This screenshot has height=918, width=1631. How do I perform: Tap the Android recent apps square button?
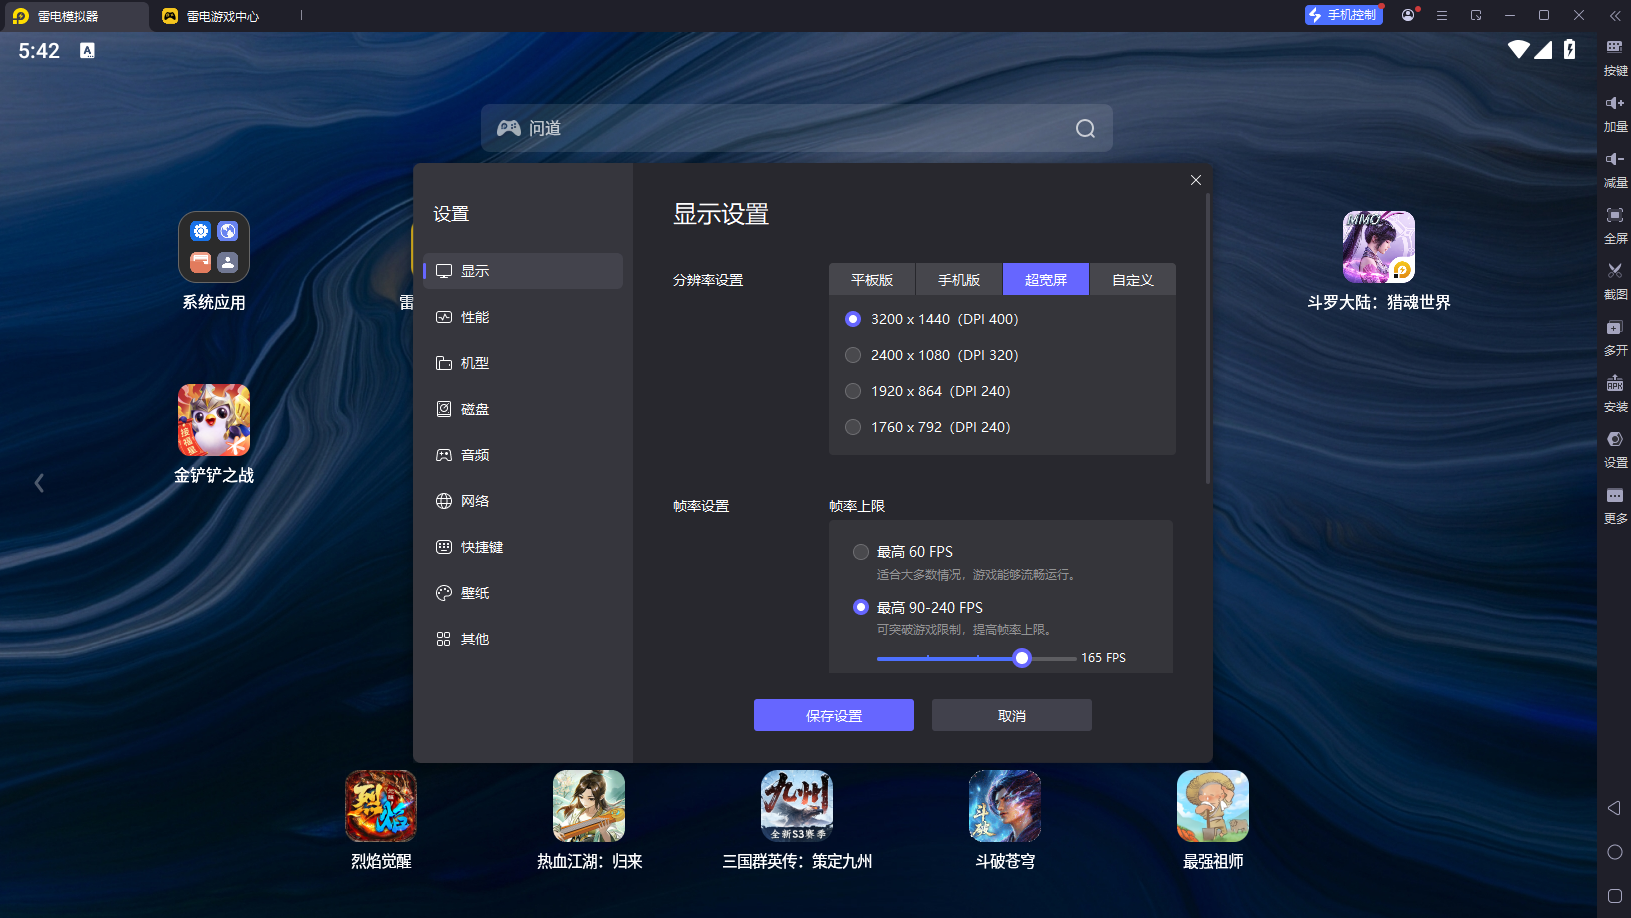pyautogui.click(x=1614, y=896)
